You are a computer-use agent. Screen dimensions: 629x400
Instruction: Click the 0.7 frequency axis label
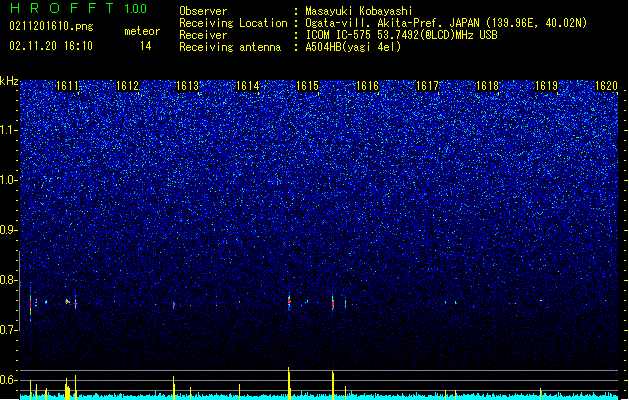point(8,330)
